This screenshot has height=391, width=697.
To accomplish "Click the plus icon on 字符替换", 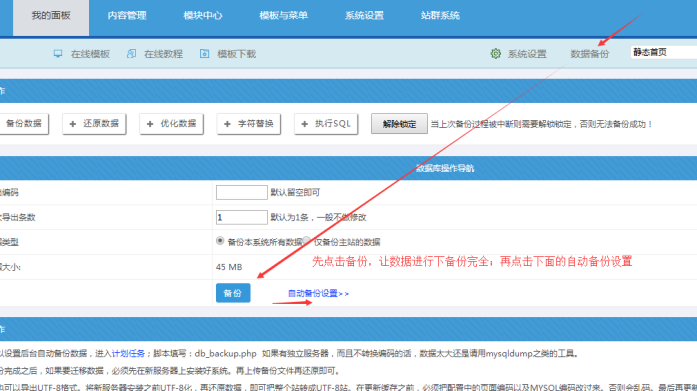I will click(x=227, y=124).
